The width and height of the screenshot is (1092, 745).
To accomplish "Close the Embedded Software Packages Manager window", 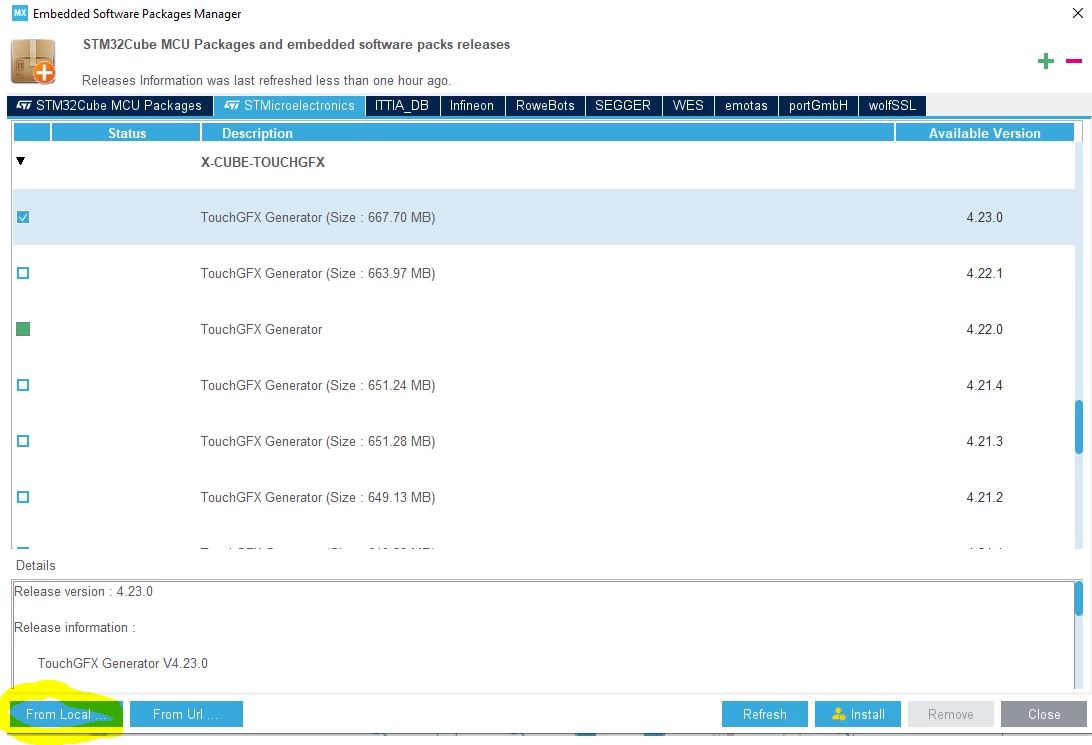I will pyautogui.click(x=1077, y=13).
